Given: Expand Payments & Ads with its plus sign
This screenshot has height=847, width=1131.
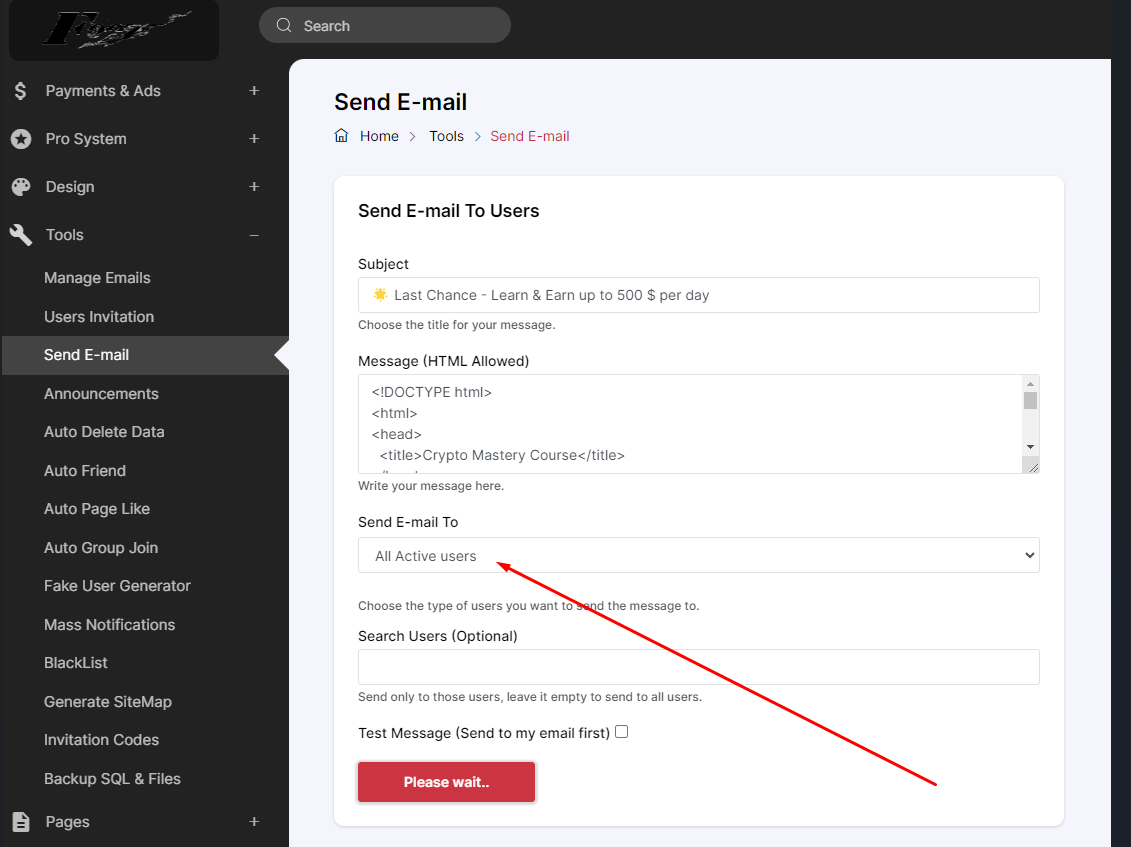Looking at the screenshot, I should (254, 91).
